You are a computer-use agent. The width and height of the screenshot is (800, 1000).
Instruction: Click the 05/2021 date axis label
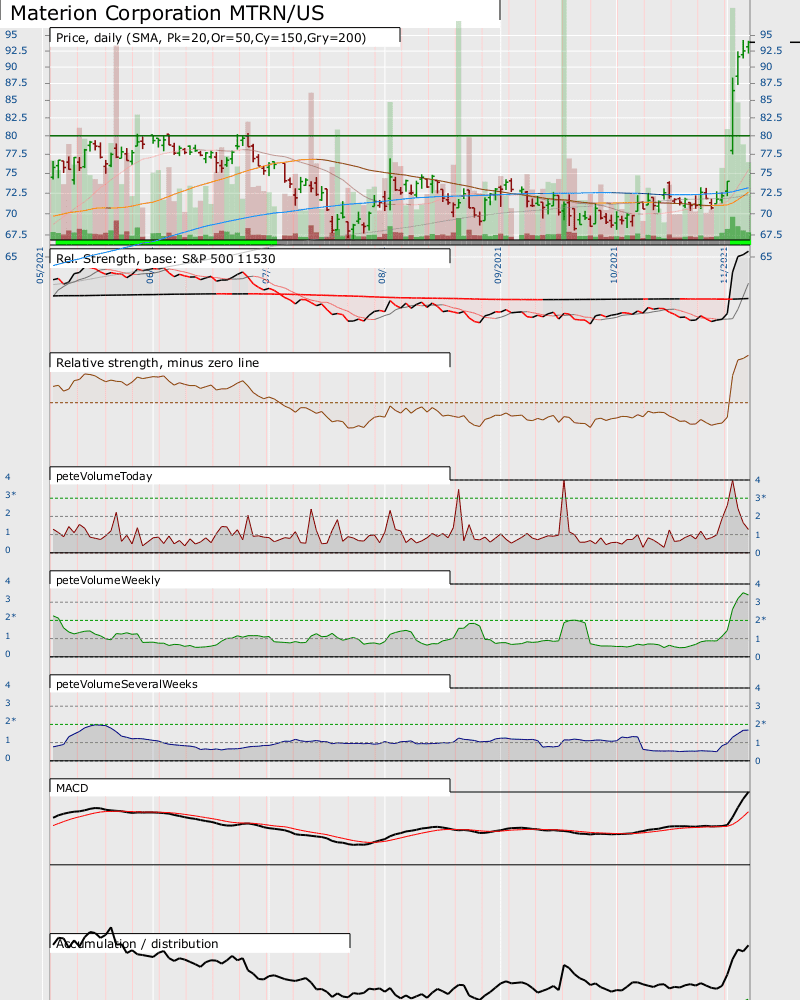click(40, 265)
